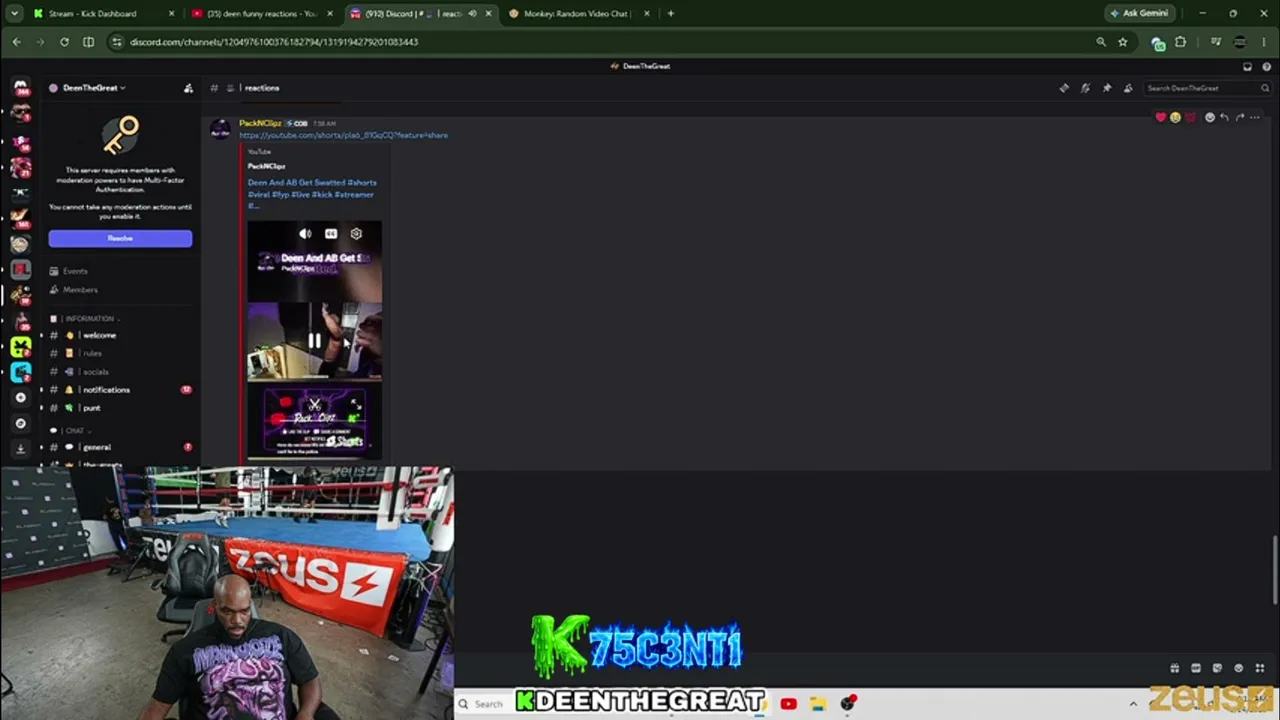The image size is (1280, 720).
Task: Open File Explorer from taskbar
Action: [x=818, y=704]
